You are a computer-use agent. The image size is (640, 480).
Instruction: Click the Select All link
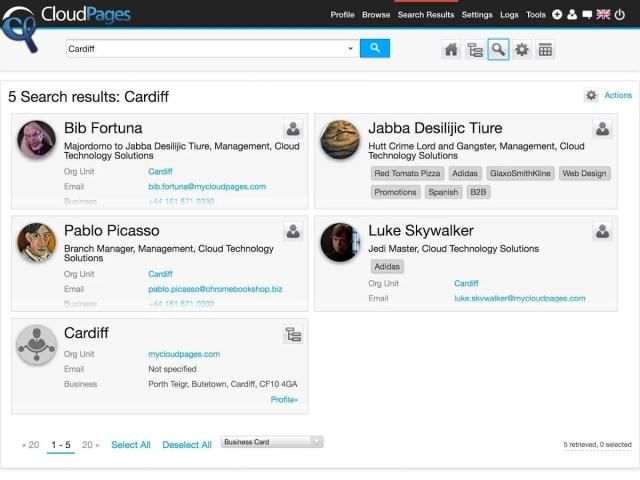131,445
